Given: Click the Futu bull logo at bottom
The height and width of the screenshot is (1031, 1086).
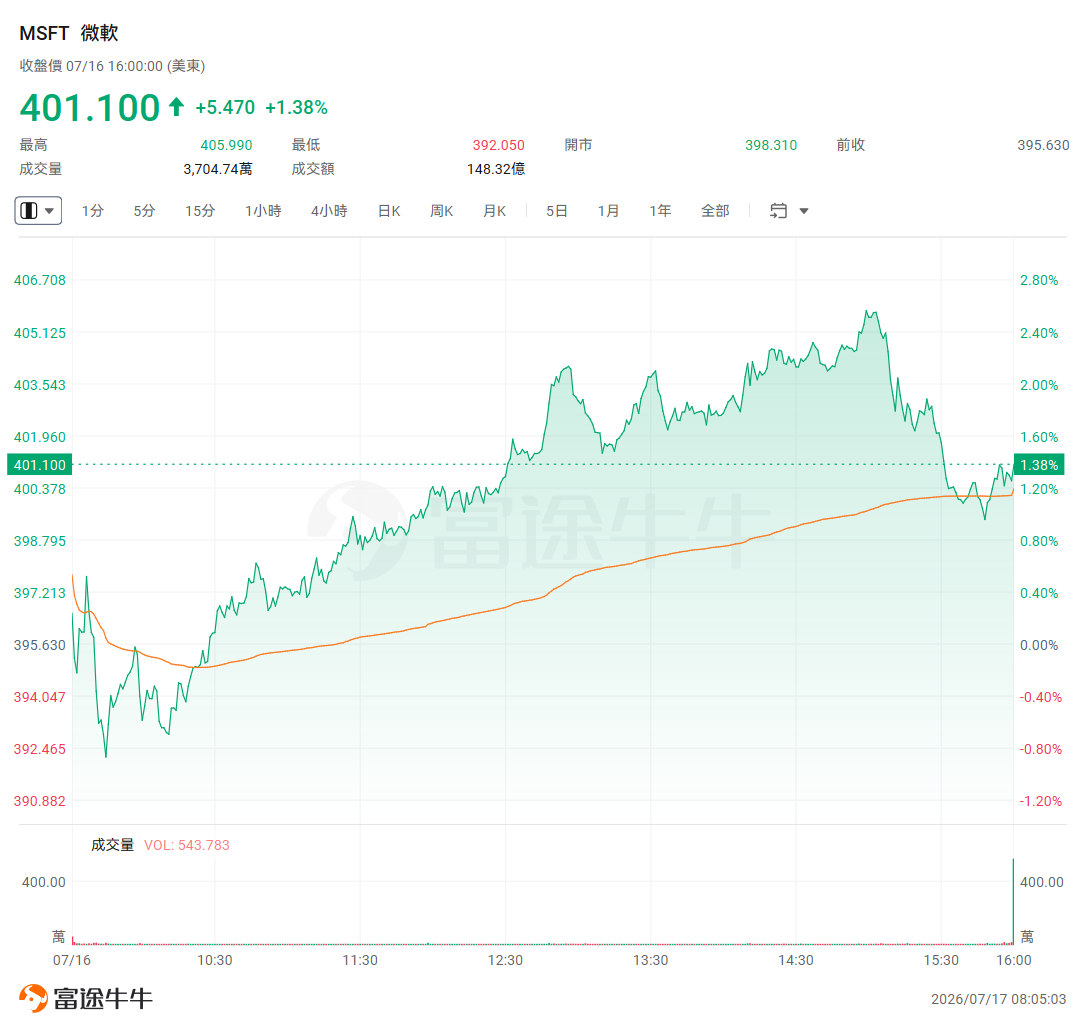Looking at the screenshot, I should 33,998.
